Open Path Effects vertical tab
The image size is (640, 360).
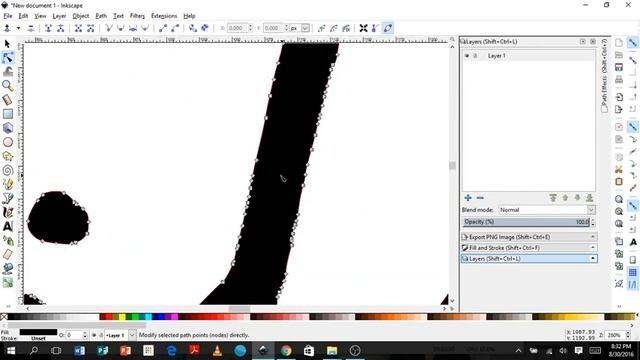604,75
